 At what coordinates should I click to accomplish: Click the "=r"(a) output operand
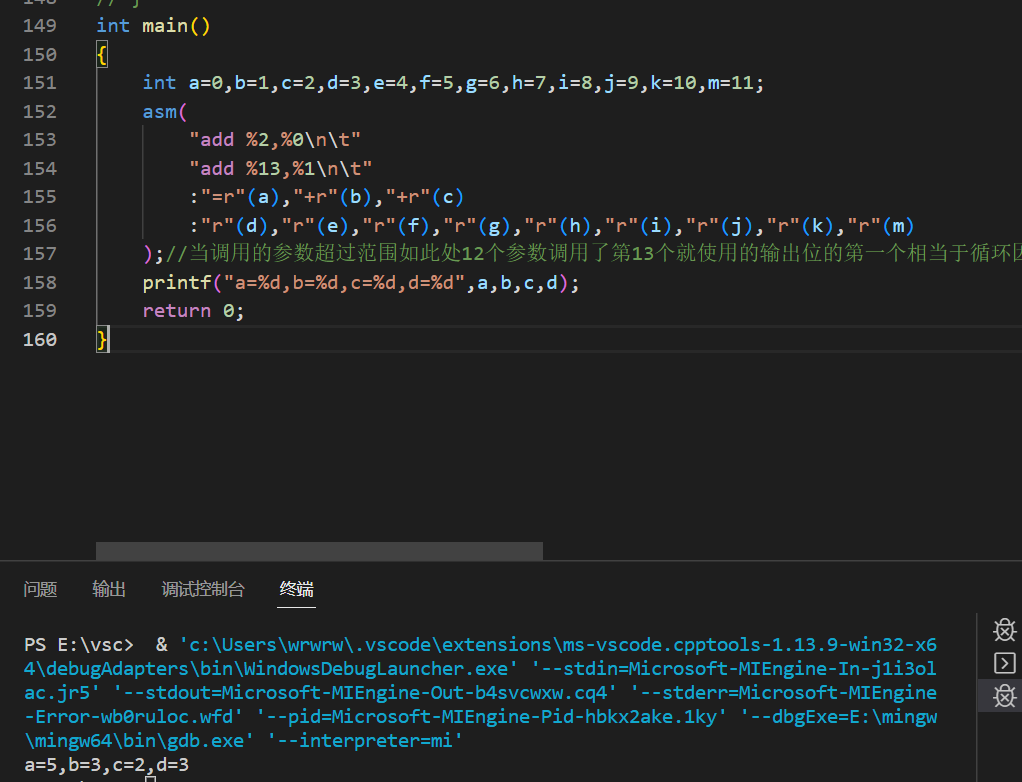pyautogui.click(x=241, y=197)
